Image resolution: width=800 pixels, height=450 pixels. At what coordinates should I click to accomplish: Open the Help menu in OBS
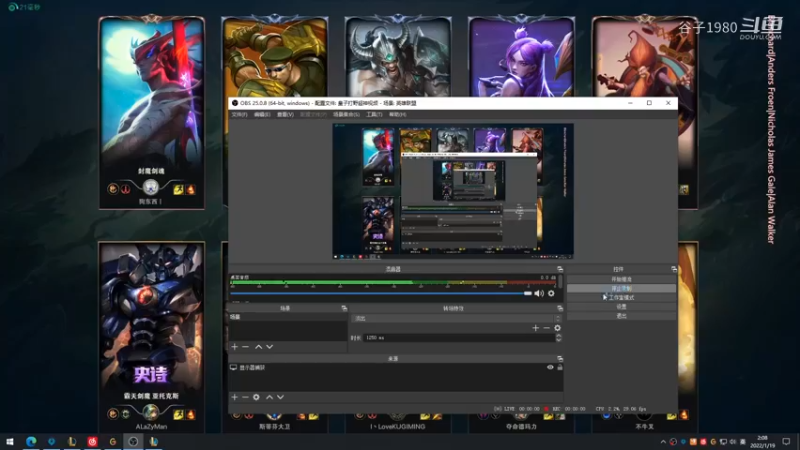click(397, 114)
